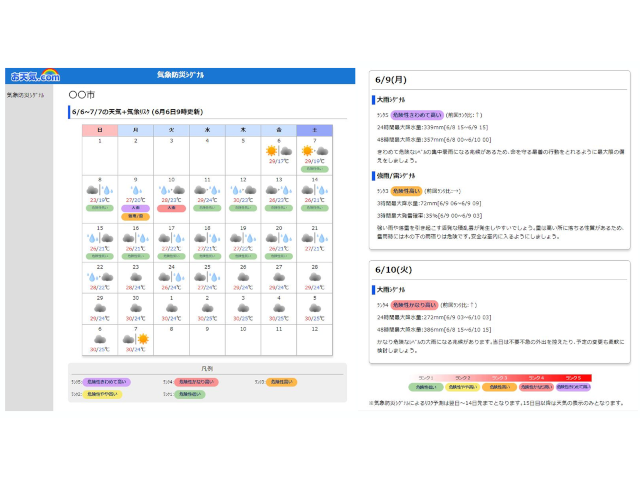Click the Sunday (日) column header
The image size is (640, 480).
(99, 130)
